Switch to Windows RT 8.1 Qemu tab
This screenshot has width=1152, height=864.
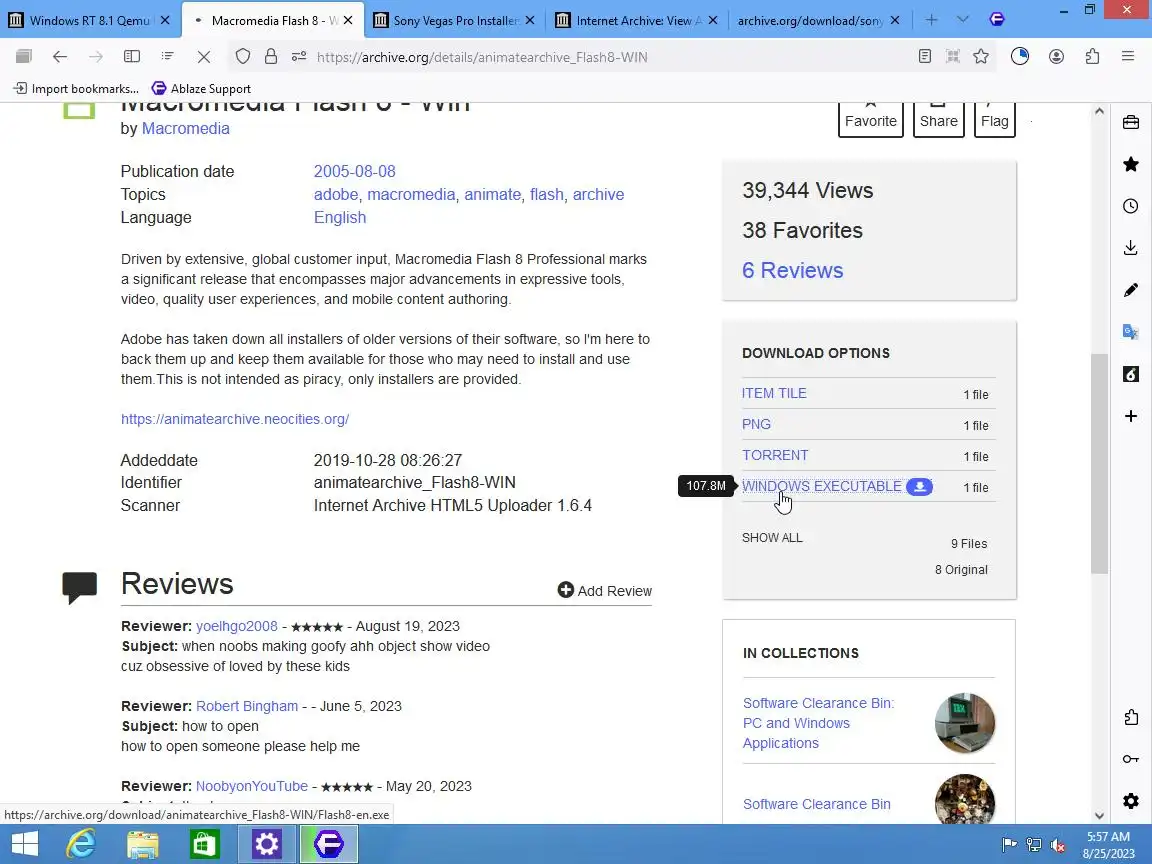point(90,20)
